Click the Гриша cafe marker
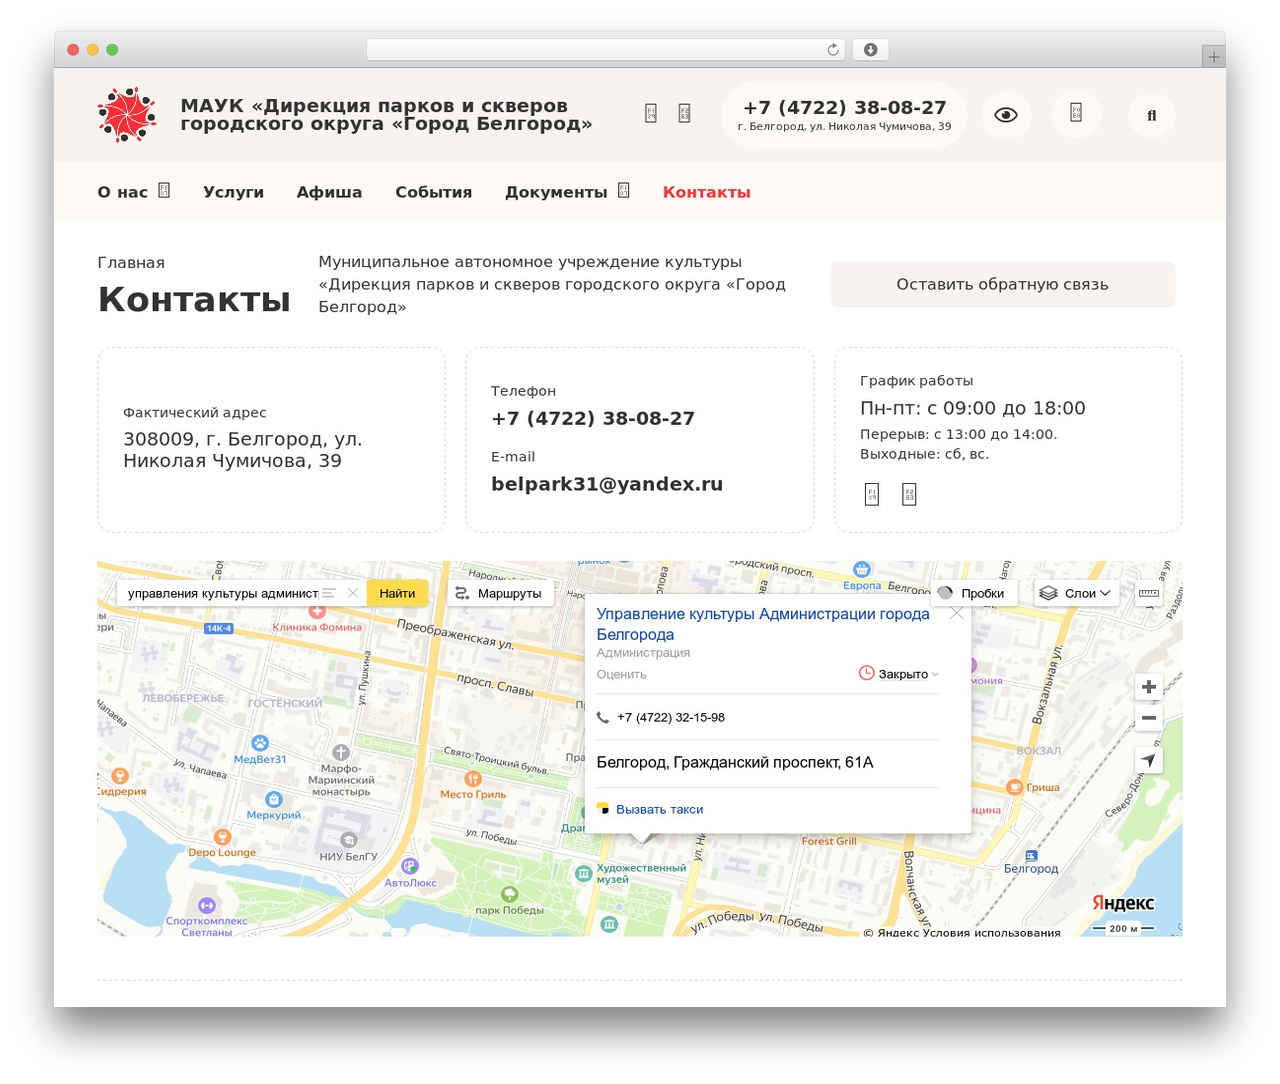Viewport: 1280px width, 1084px height. pyautogui.click(x=1014, y=787)
